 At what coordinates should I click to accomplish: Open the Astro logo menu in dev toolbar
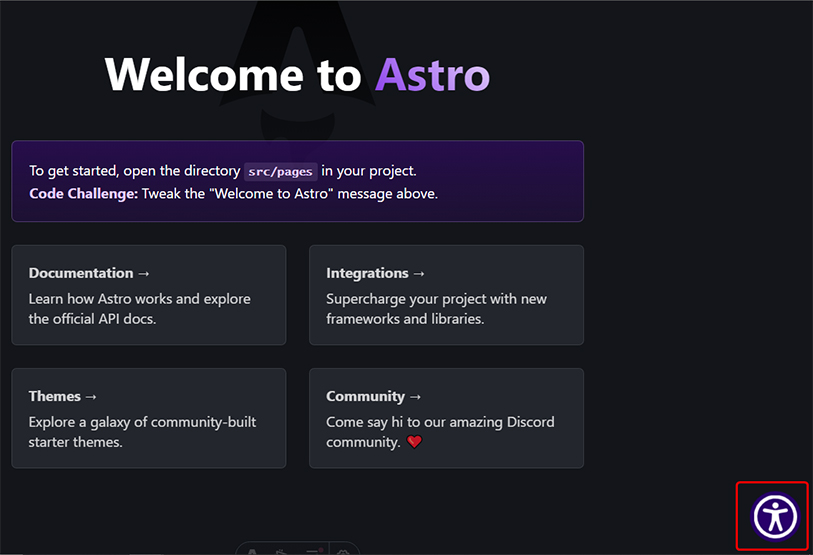[x=253, y=551]
